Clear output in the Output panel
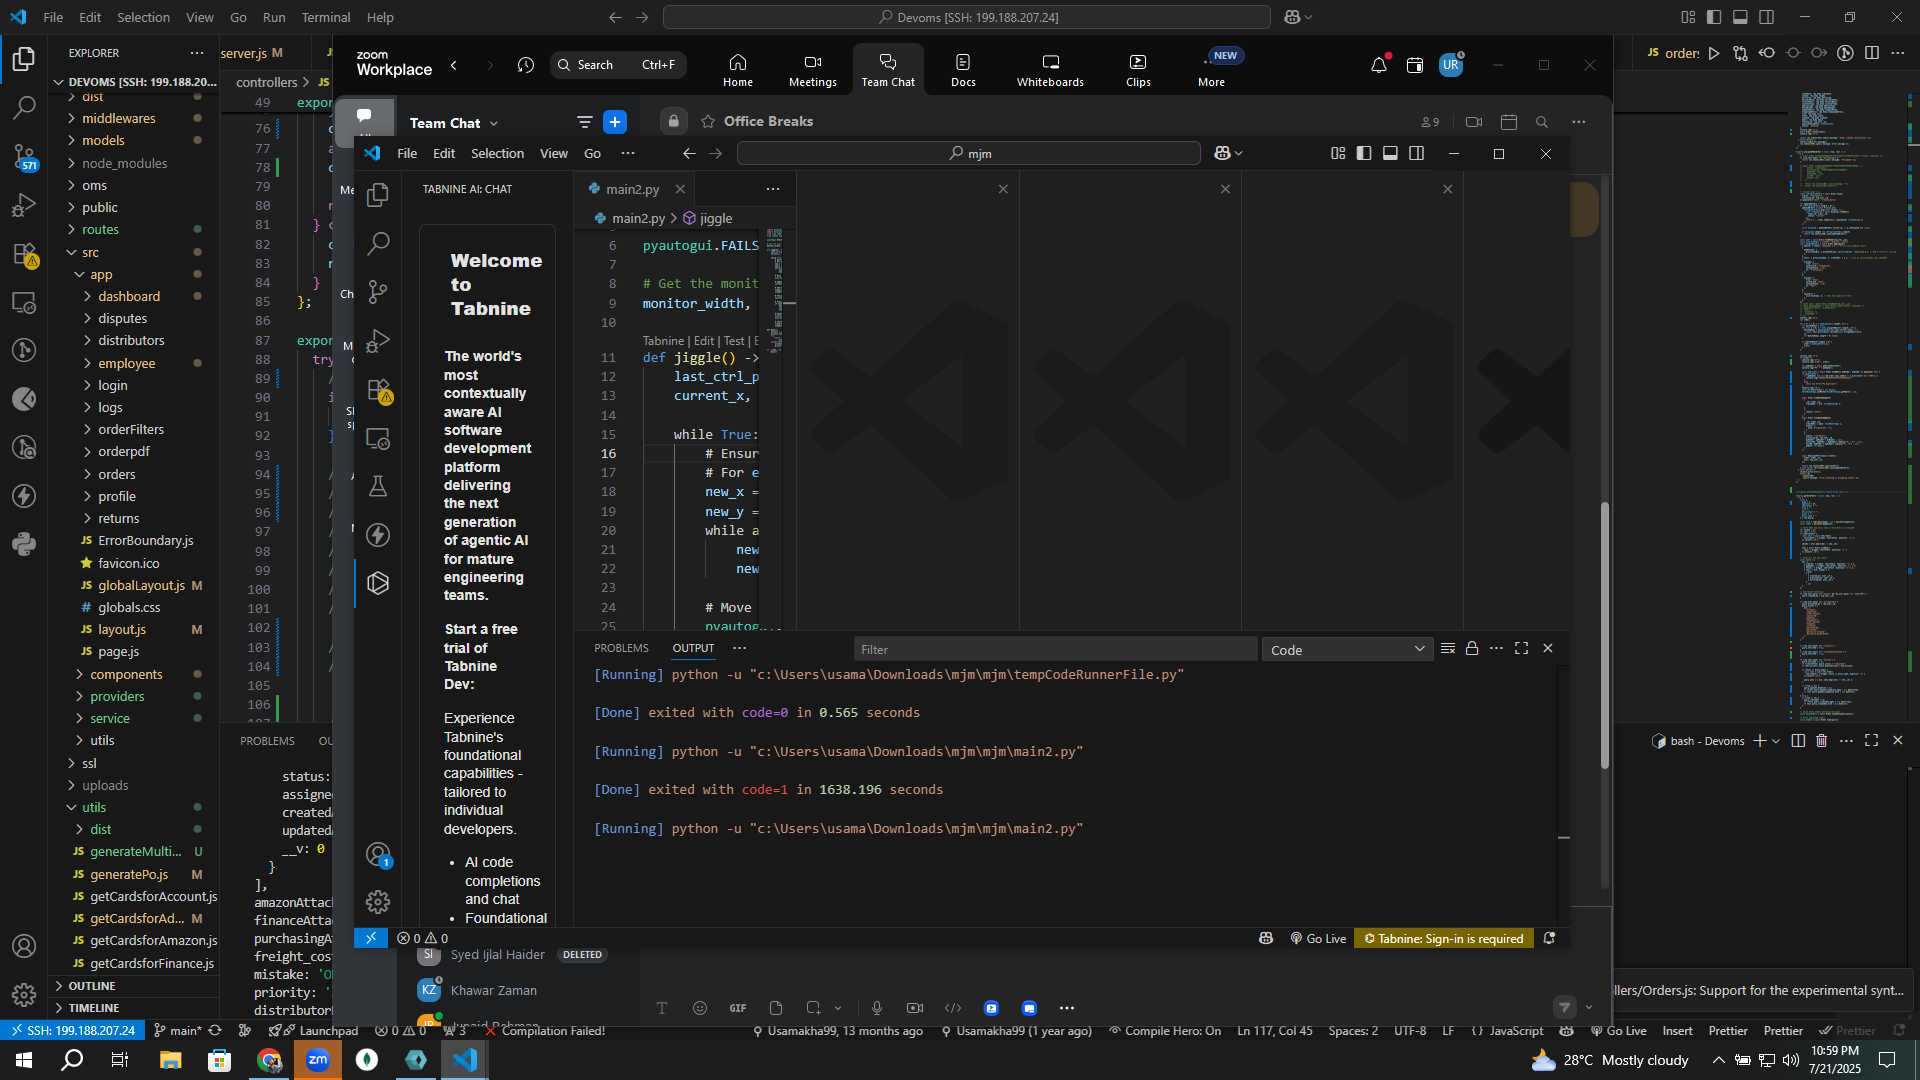1920x1080 pixels. point(1447,648)
